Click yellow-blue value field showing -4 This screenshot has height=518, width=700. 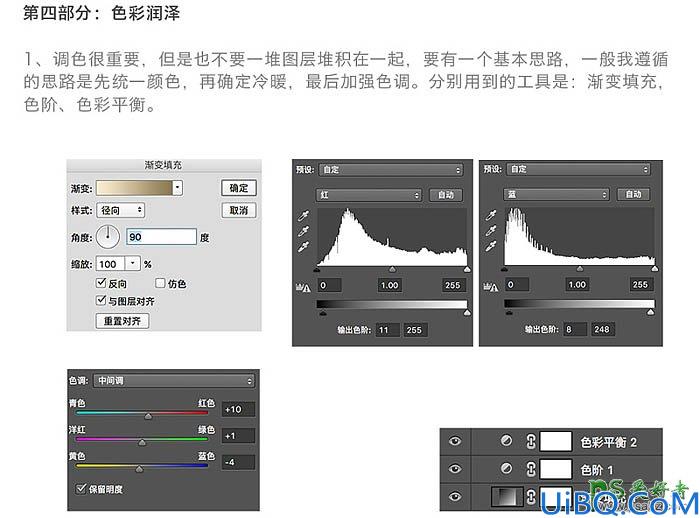238,462
